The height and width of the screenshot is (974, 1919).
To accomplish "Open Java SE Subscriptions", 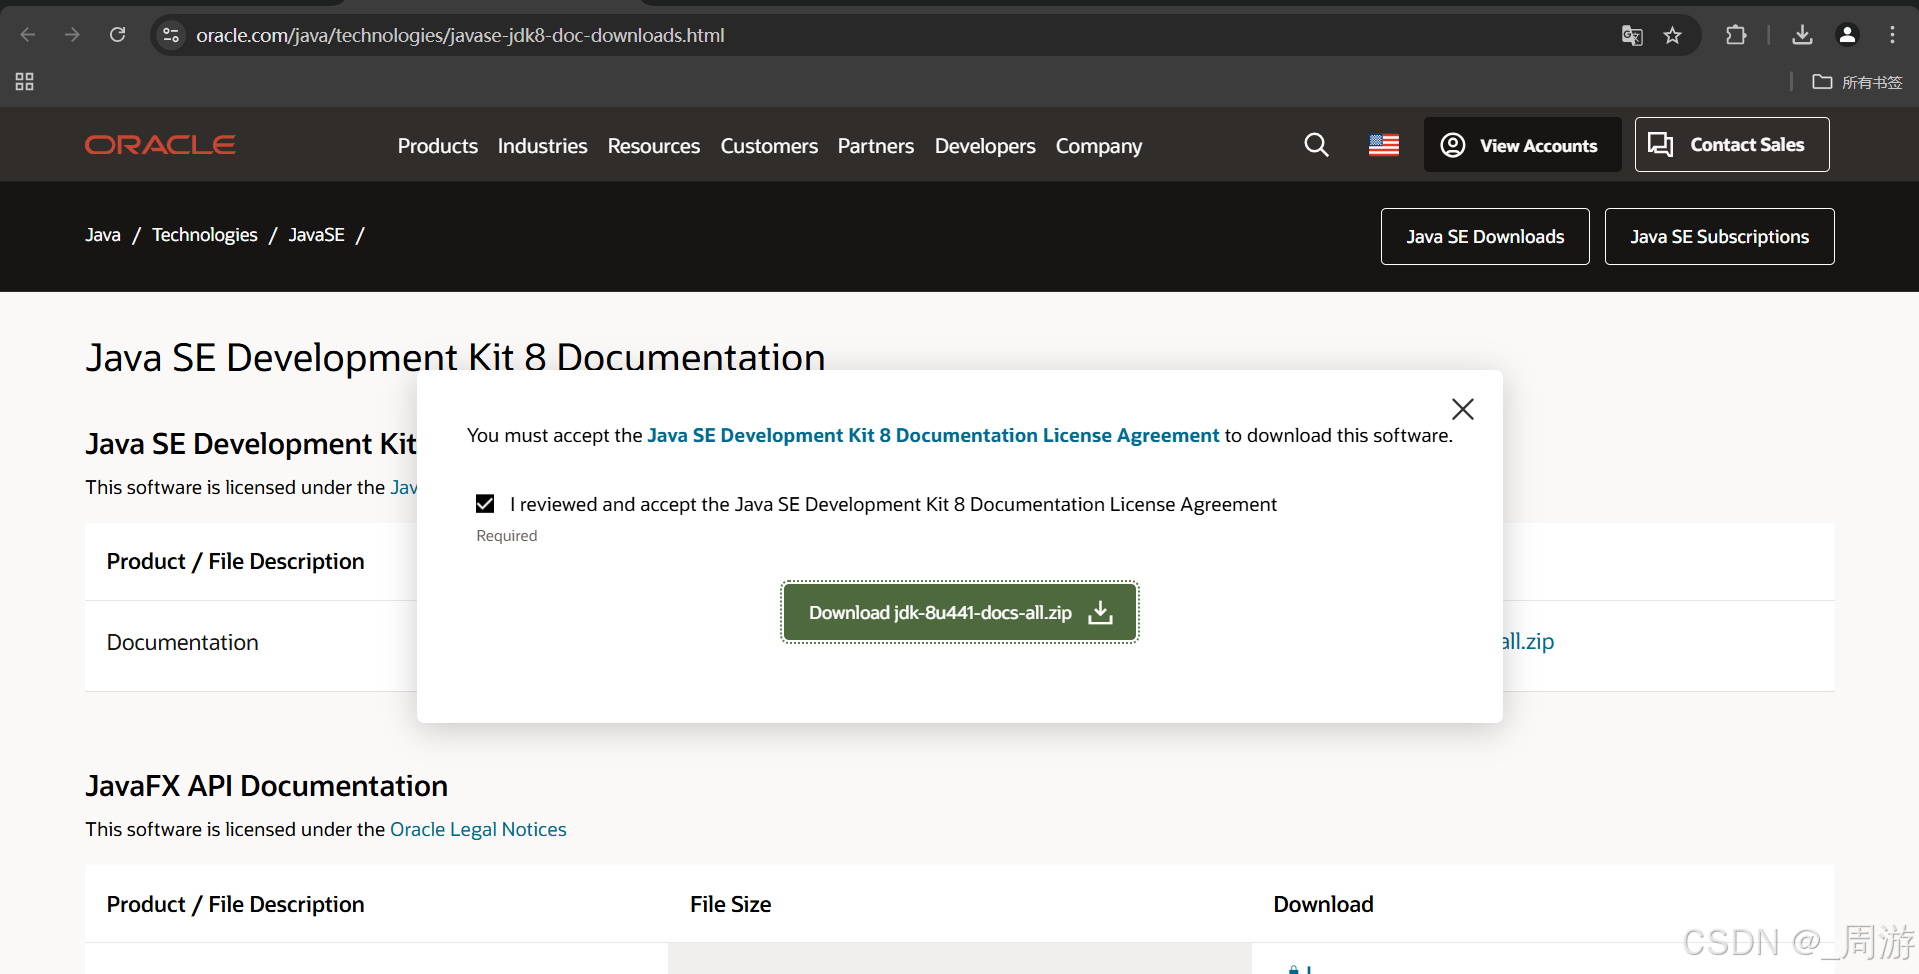I will [1719, 237].
